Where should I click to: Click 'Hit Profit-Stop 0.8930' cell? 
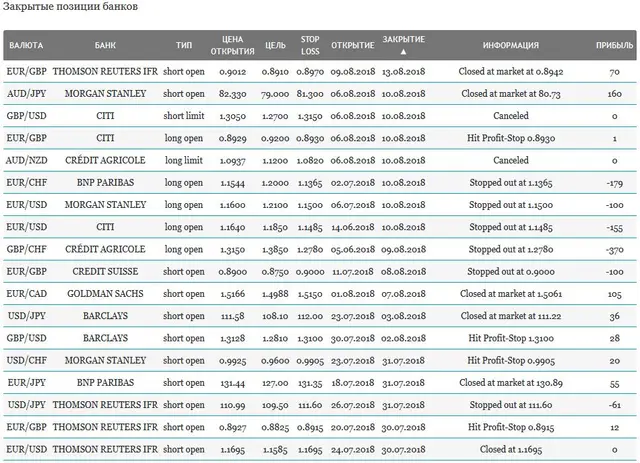pos(511,138)
